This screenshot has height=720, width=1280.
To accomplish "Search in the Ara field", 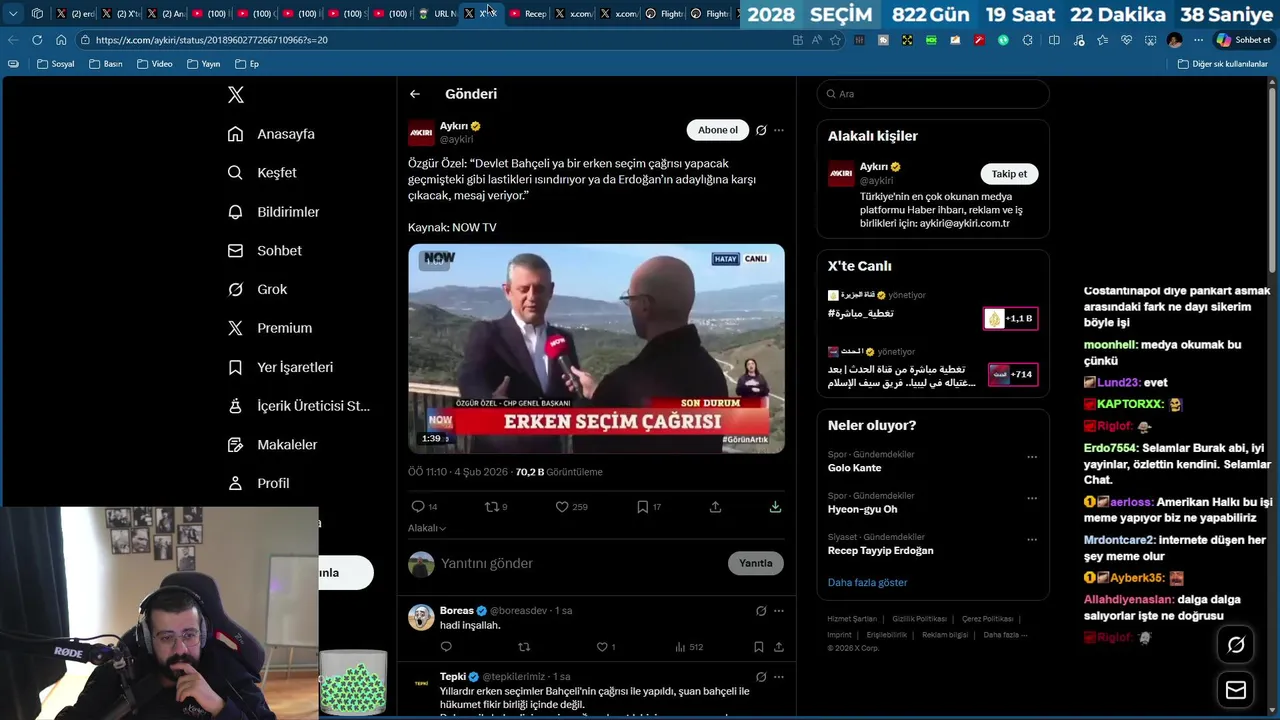I will [x=933, y=94].
